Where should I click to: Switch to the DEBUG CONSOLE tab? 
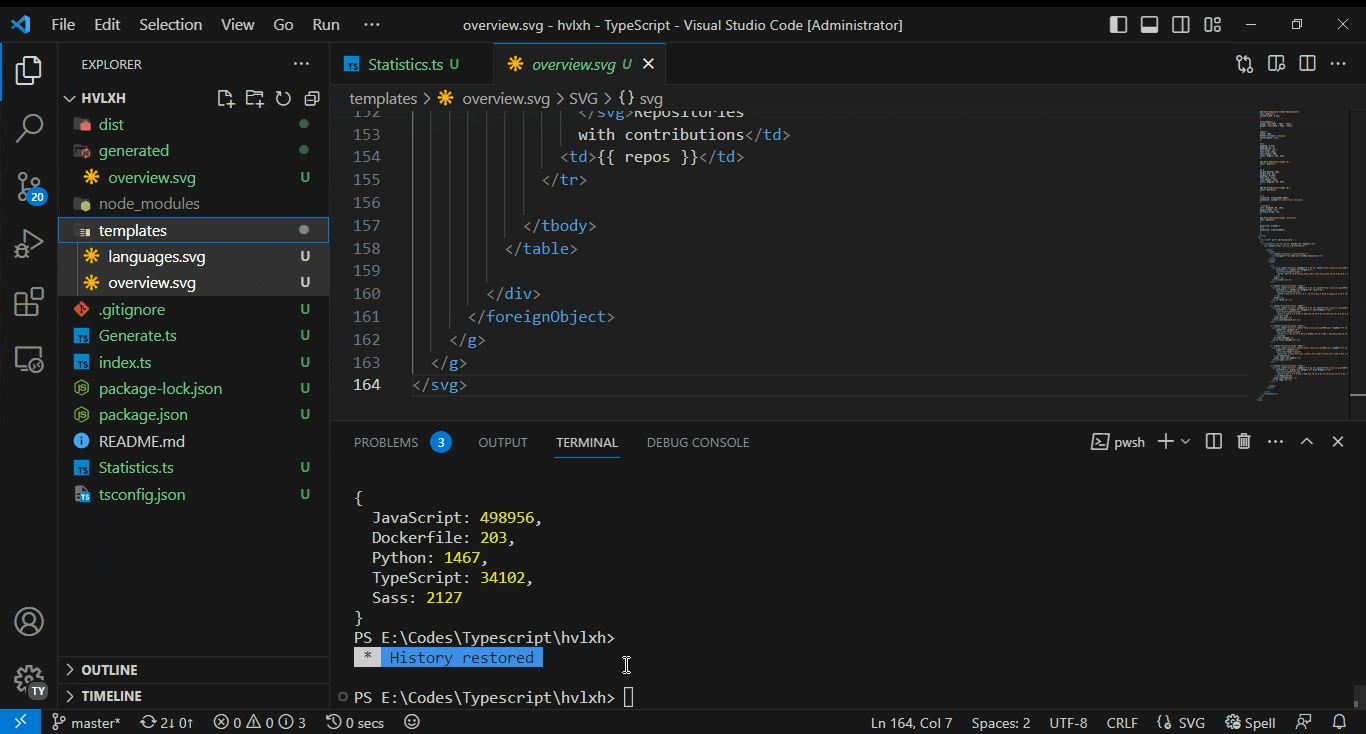pos(698,442)
